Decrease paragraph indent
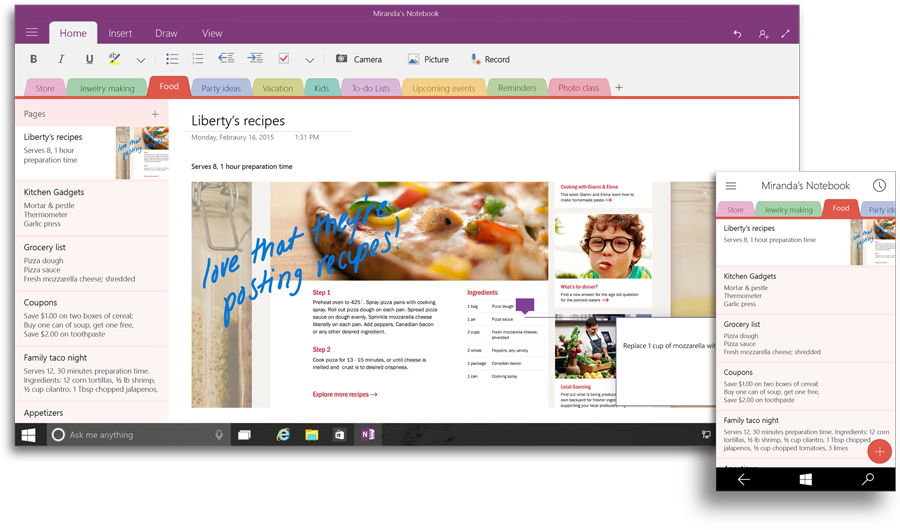Screen dimensions: 900x530 (226, 59)
